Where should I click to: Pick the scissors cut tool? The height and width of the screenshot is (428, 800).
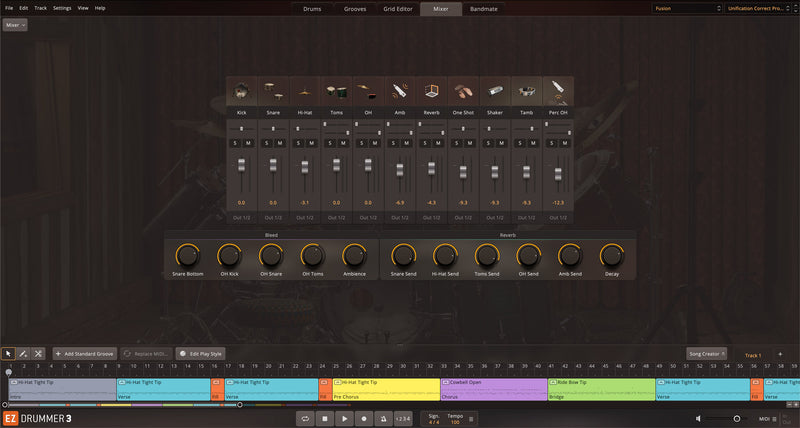coord(38,354)
